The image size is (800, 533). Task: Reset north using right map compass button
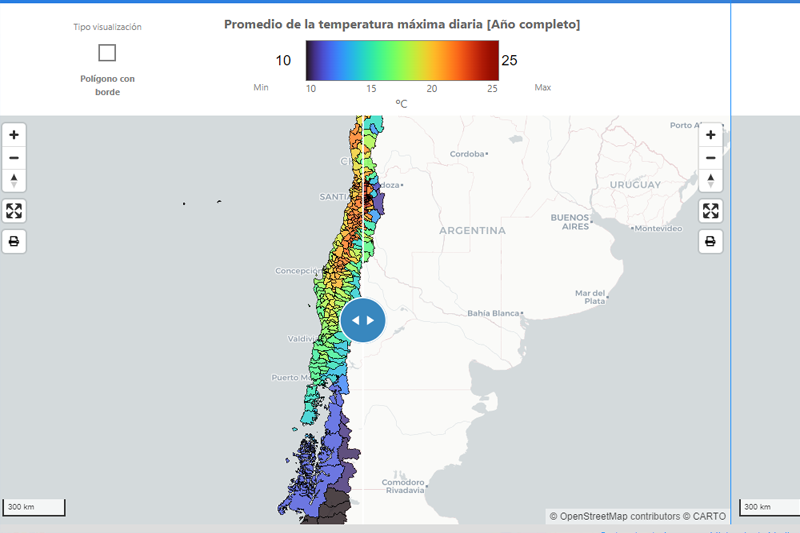coord(710,180)
